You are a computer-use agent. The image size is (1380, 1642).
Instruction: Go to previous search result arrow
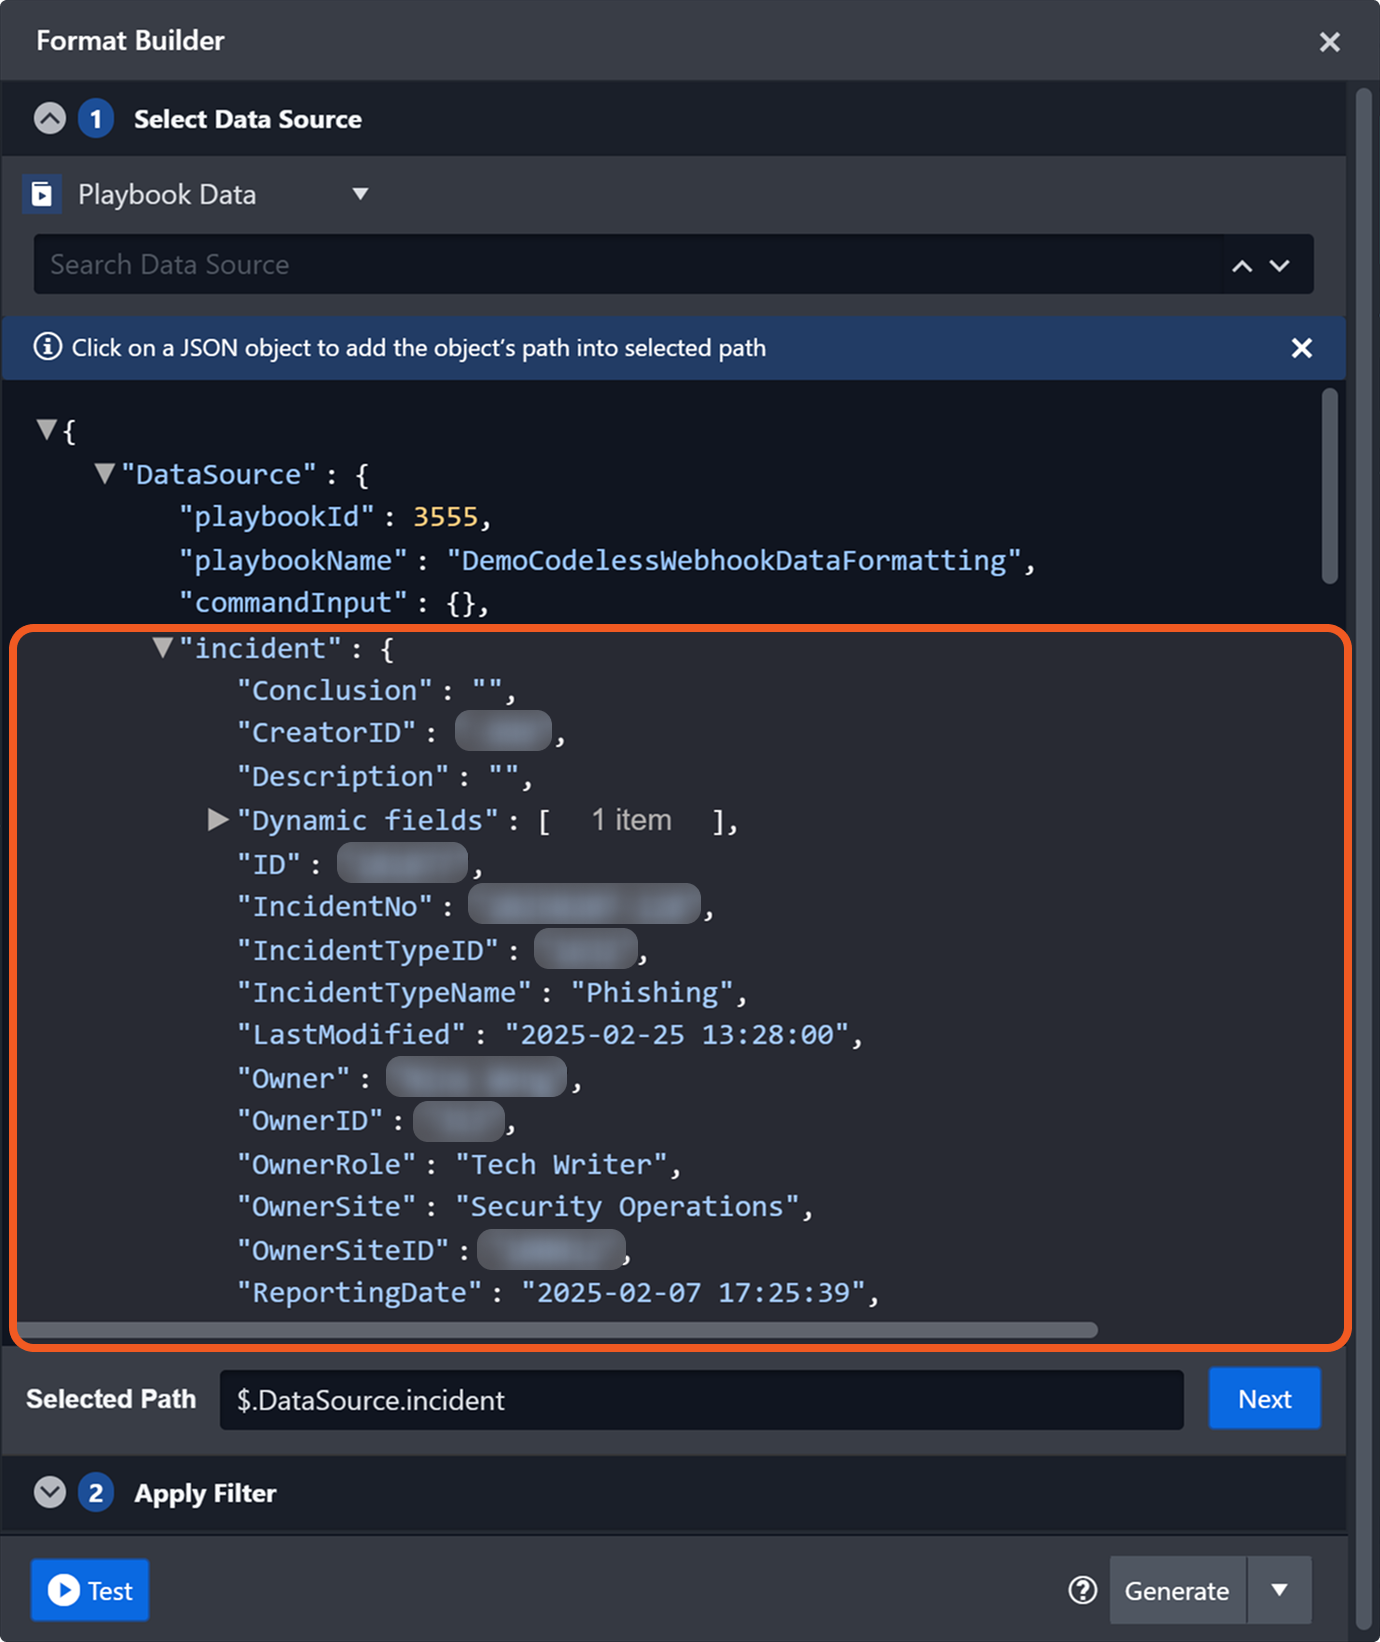[1242, 265]
